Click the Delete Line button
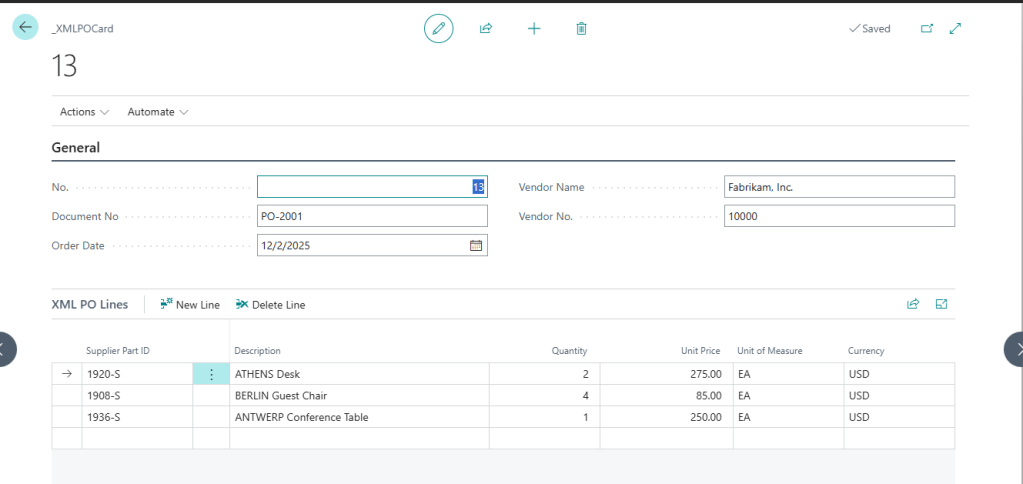The width and height of the screenshot is (1023, 484). point(271,305)
